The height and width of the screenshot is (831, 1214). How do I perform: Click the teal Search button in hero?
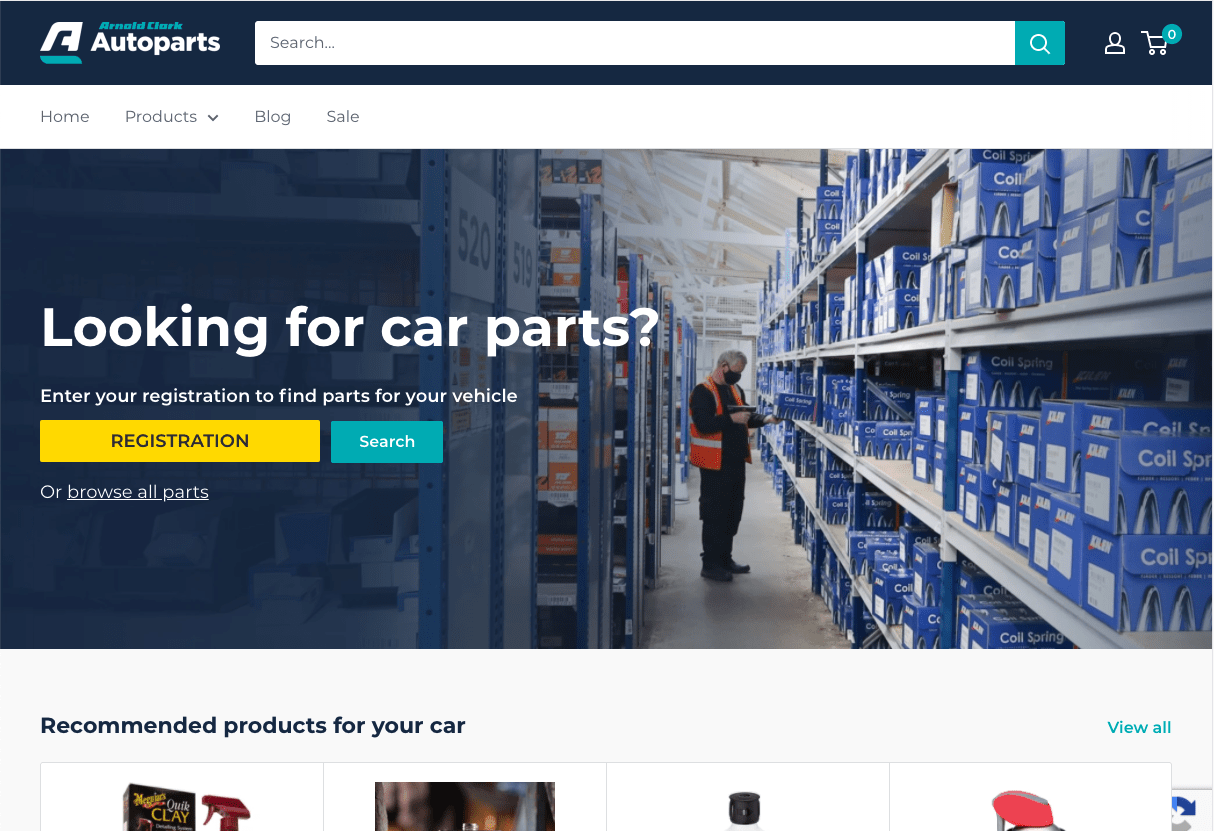(387, 442)
